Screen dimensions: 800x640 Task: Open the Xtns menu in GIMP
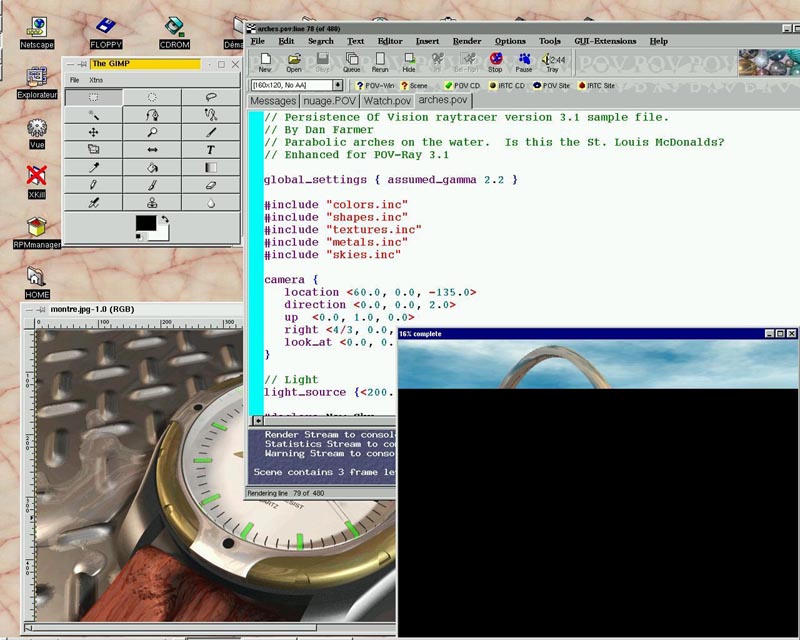coord(96,80)
